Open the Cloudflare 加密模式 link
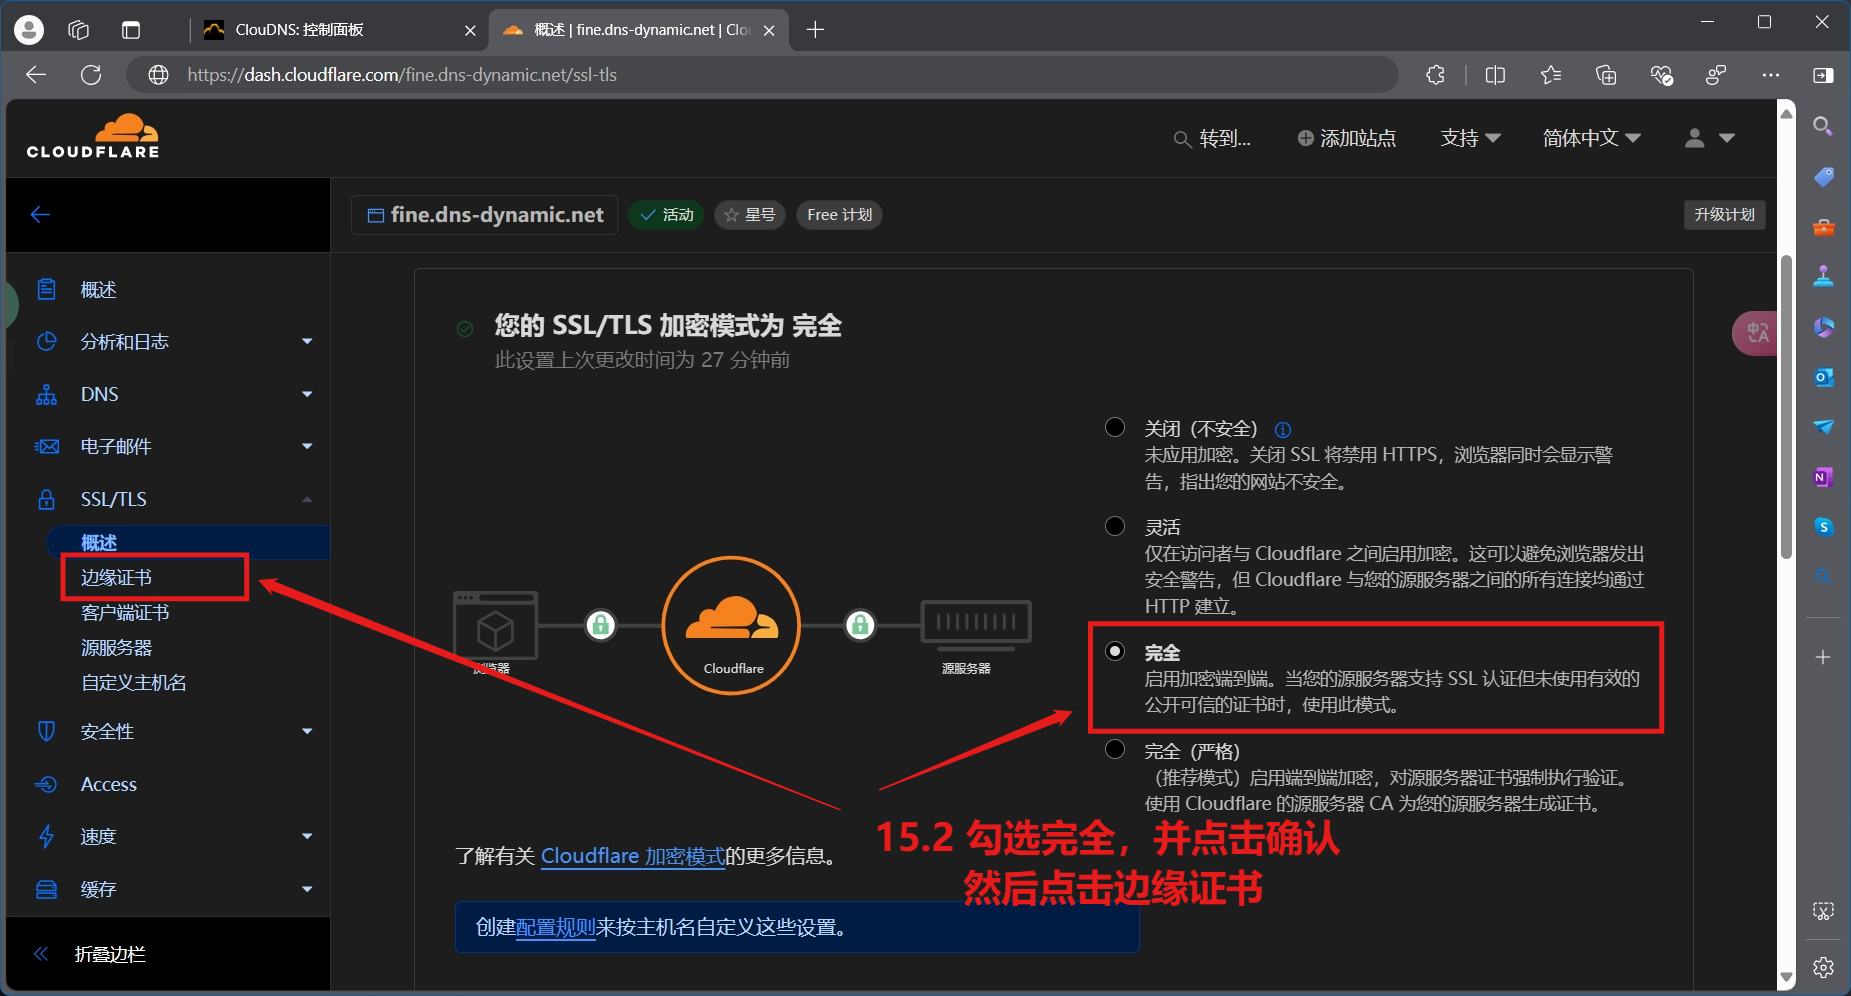Viewport: 1851px width, 996px height. (632, 857)
